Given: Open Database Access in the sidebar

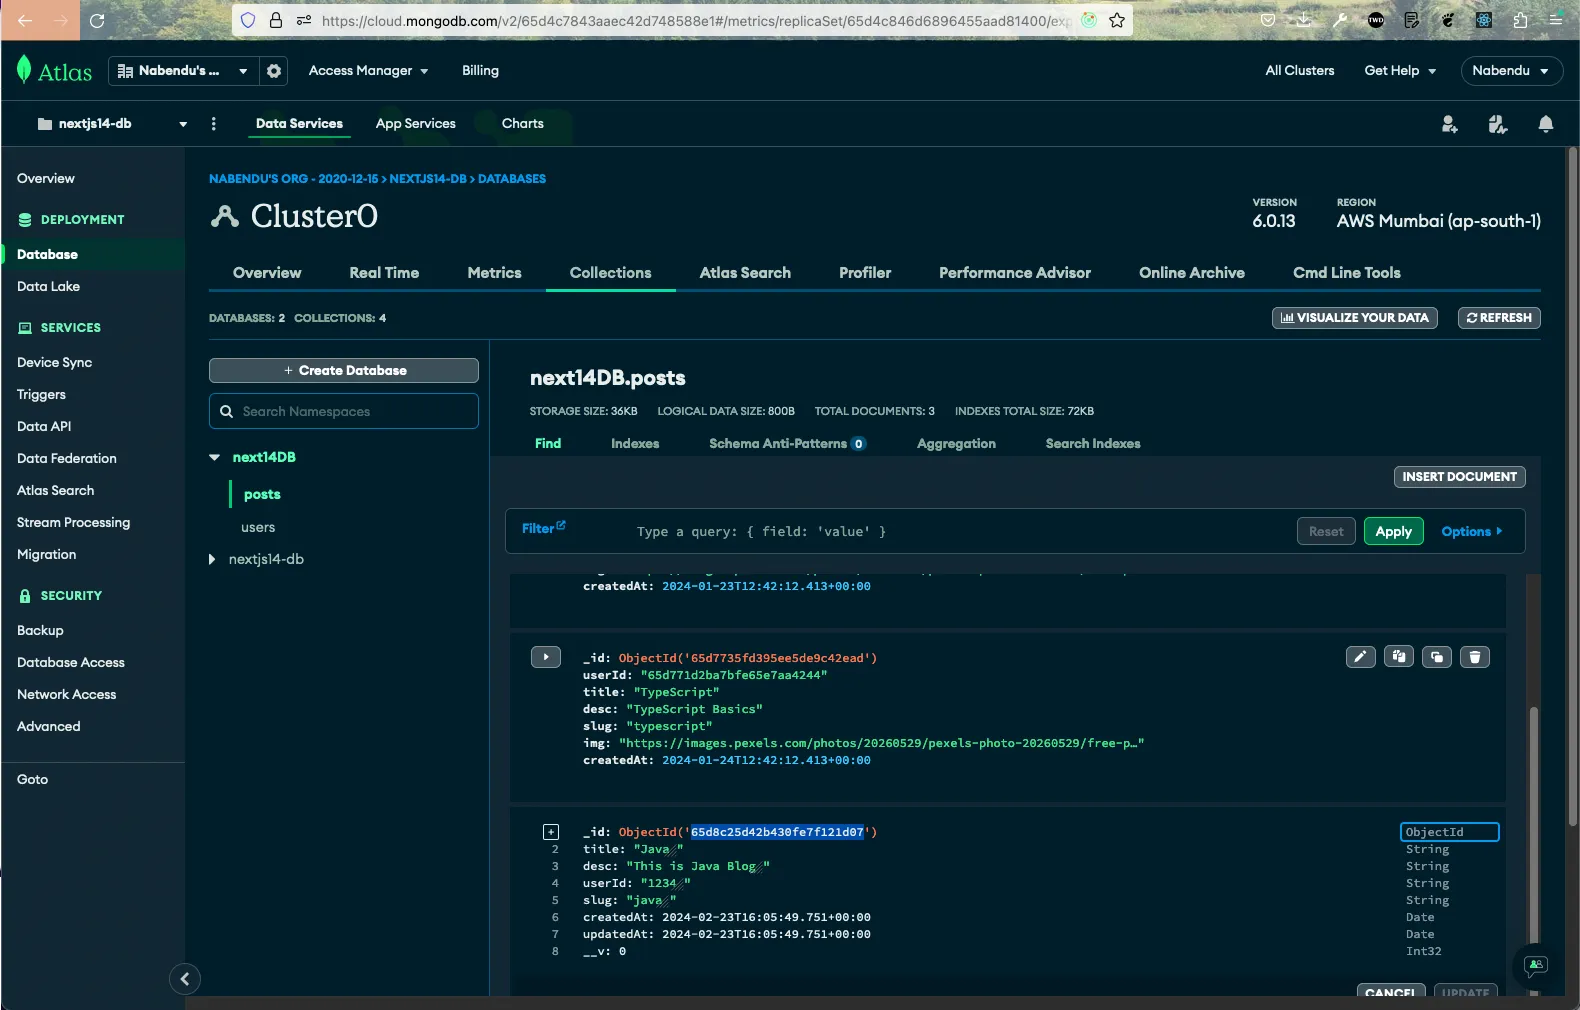Looking at the screenshot, I should pyautogui.click(x=71, y=663).
